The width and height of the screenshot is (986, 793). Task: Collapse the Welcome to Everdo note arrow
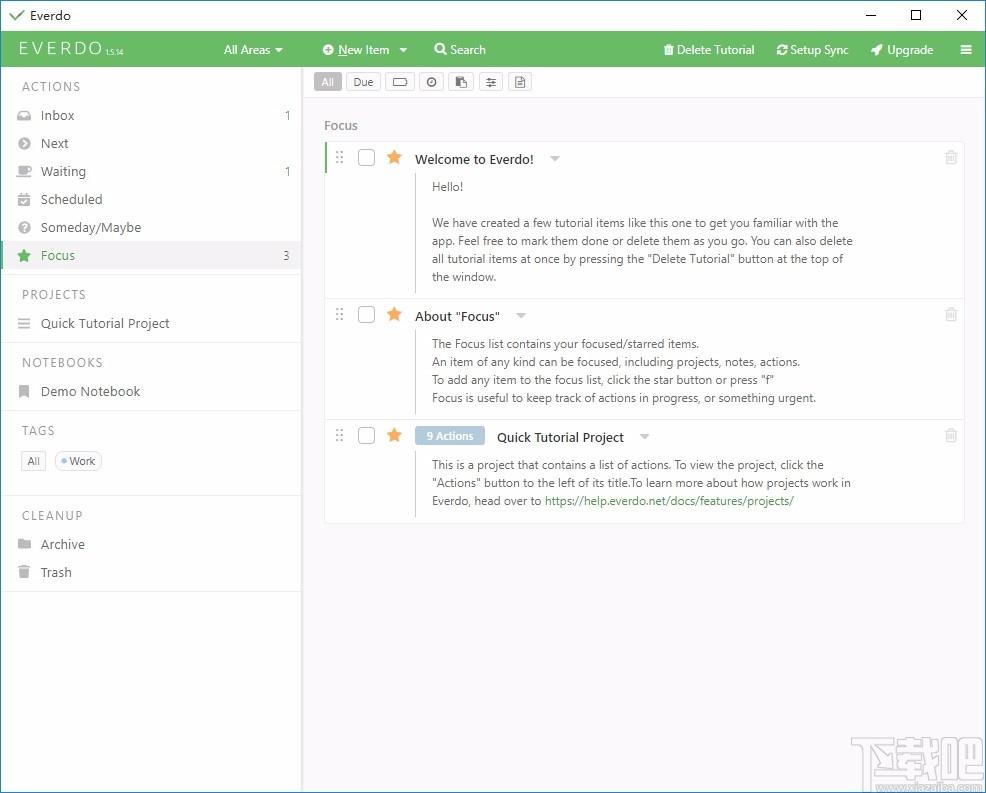(555, 158)
